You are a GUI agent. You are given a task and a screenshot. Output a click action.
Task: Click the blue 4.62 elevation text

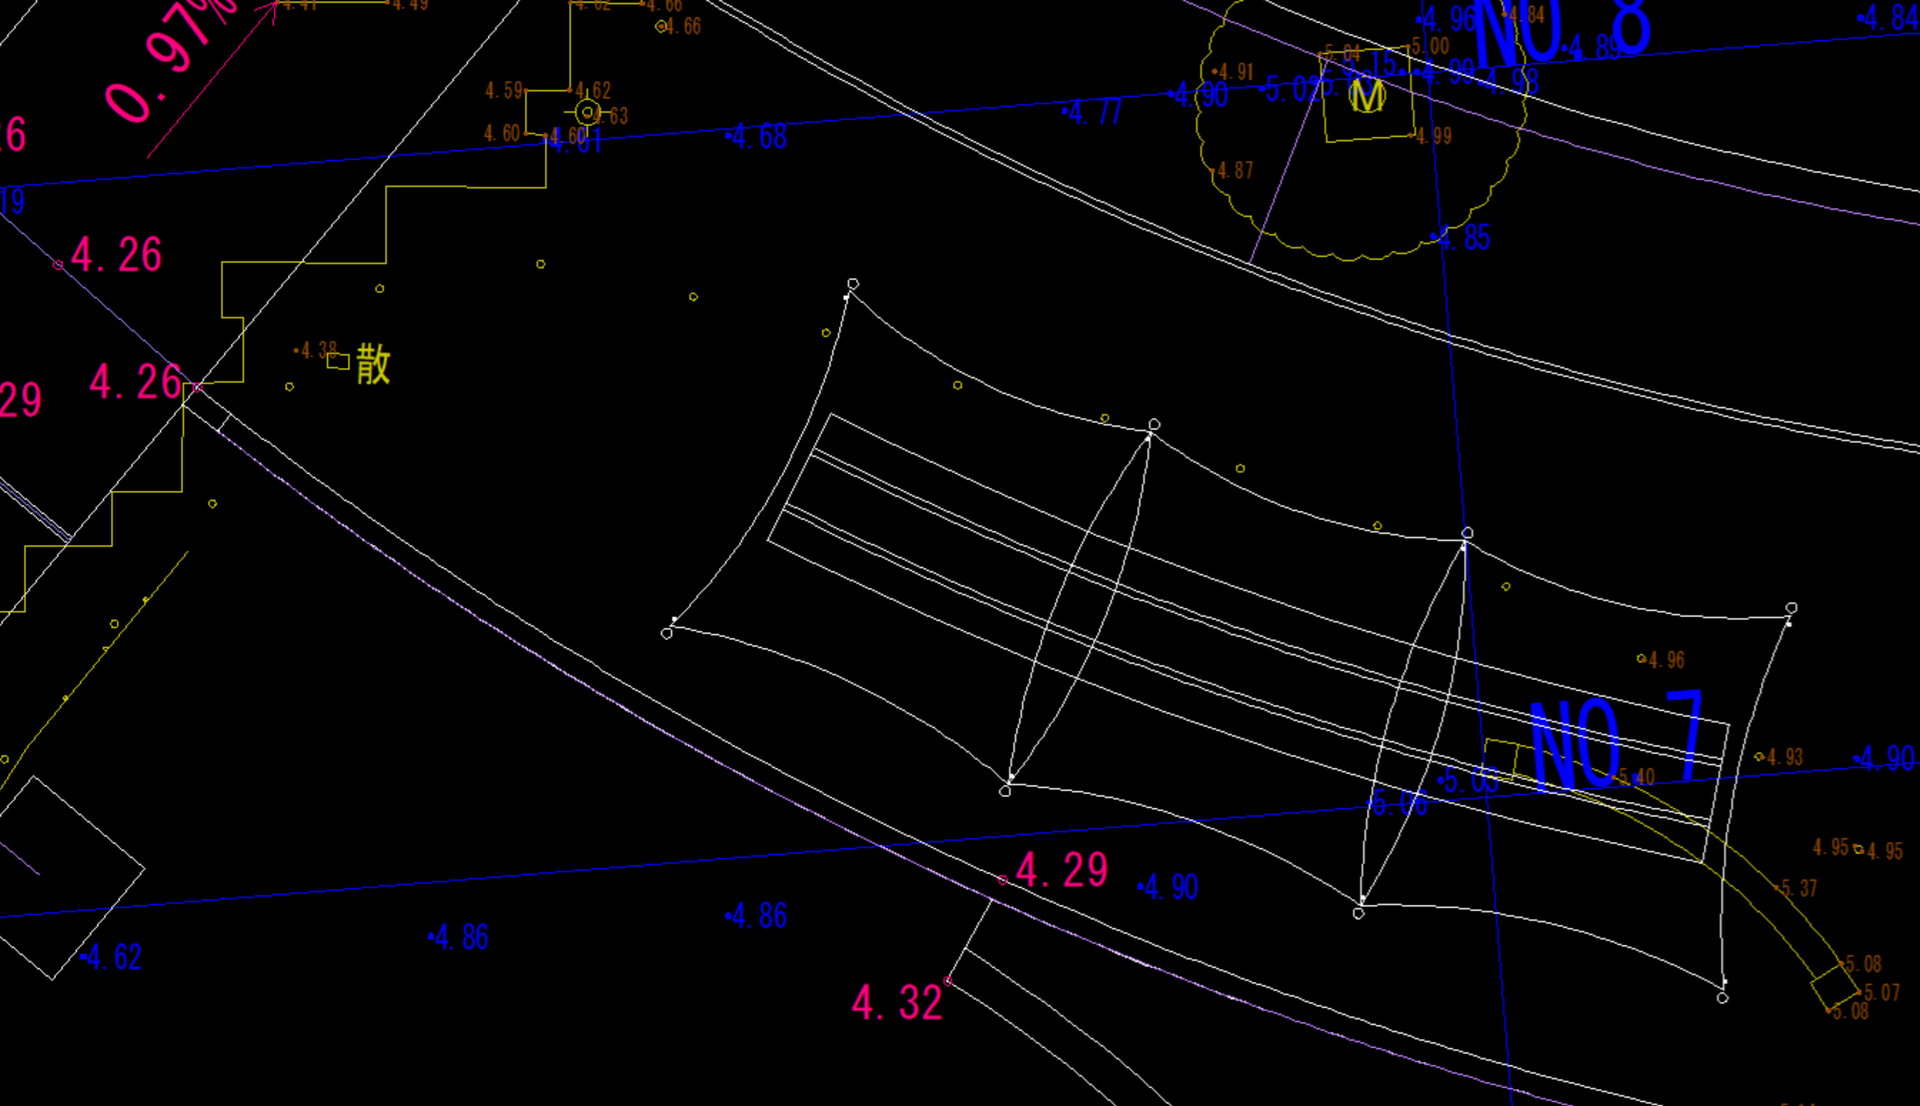point(114,958)
